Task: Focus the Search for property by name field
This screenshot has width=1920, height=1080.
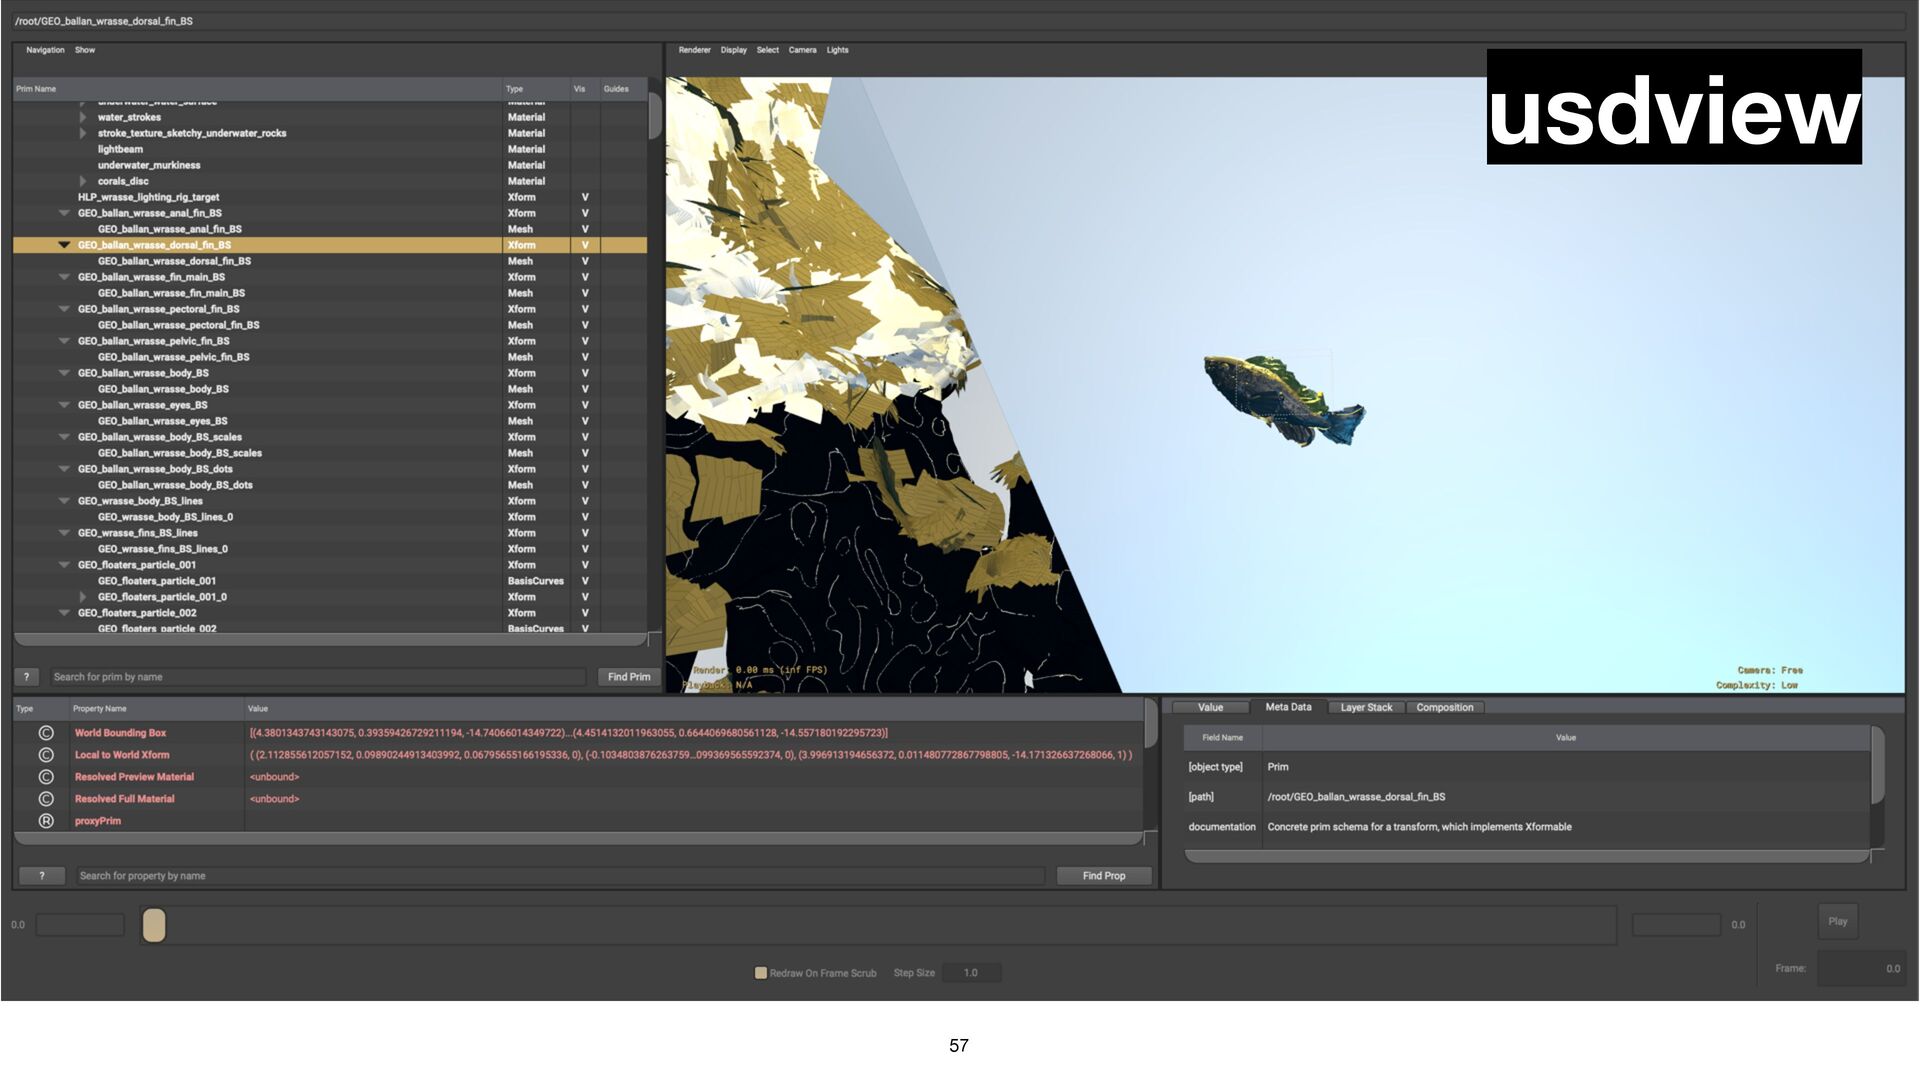Action: (x=561, y=876)
